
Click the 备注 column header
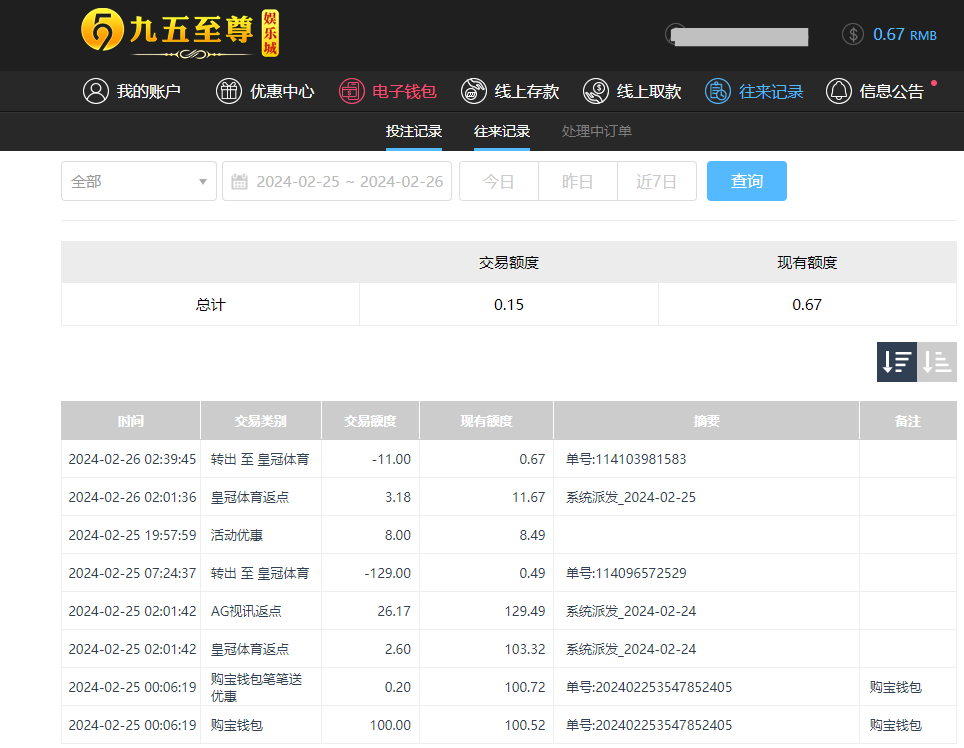pyautogui.click(x=908, y=421)
